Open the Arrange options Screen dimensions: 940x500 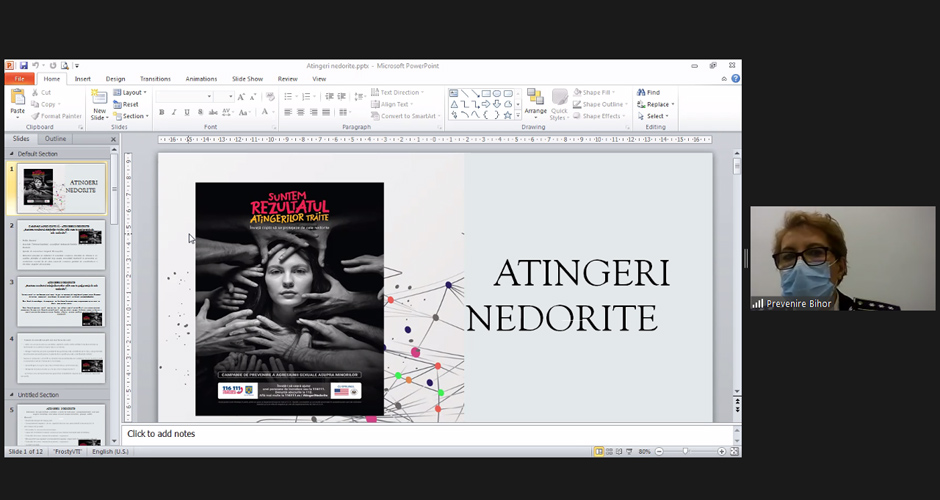pyautogui.click(x=535, y=103)
